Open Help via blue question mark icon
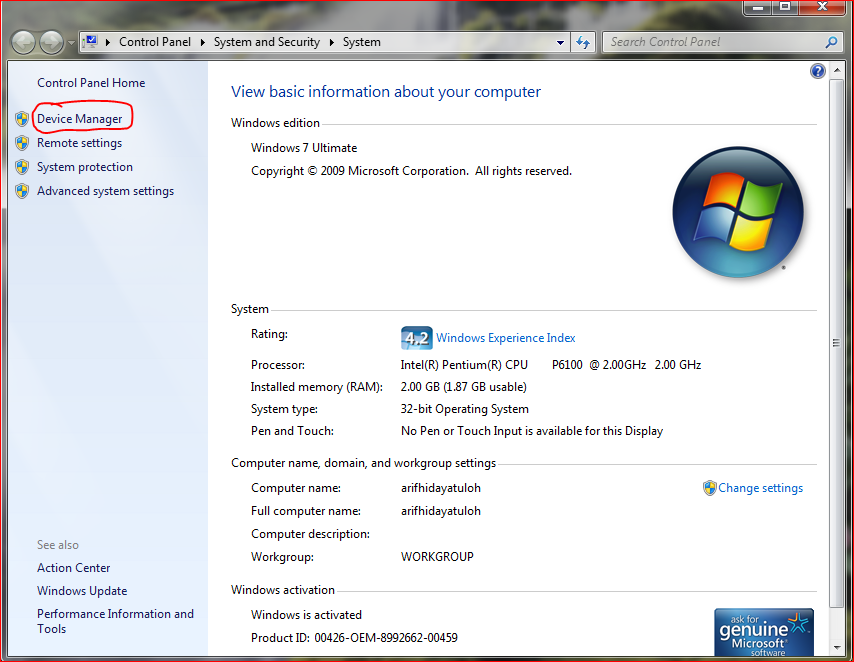The width and height of the screenshot is (854, 662). click(x=818, y=71)
